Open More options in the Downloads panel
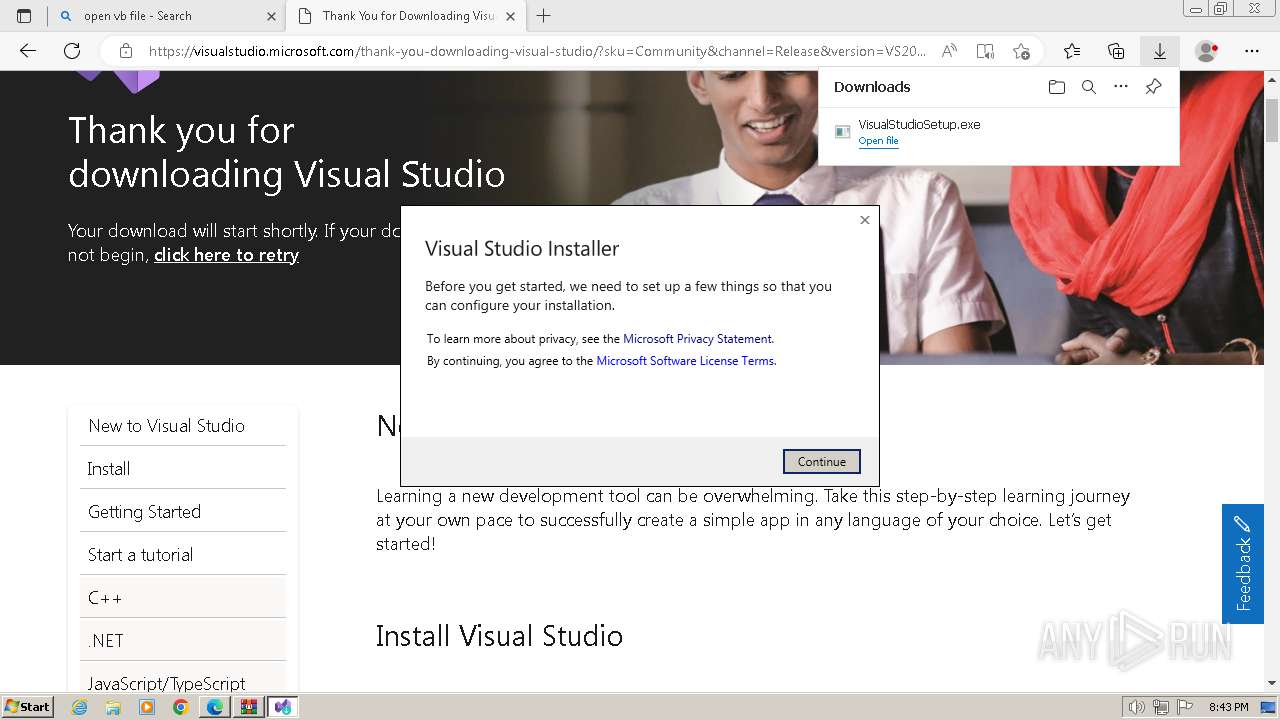 (1121, 87)
